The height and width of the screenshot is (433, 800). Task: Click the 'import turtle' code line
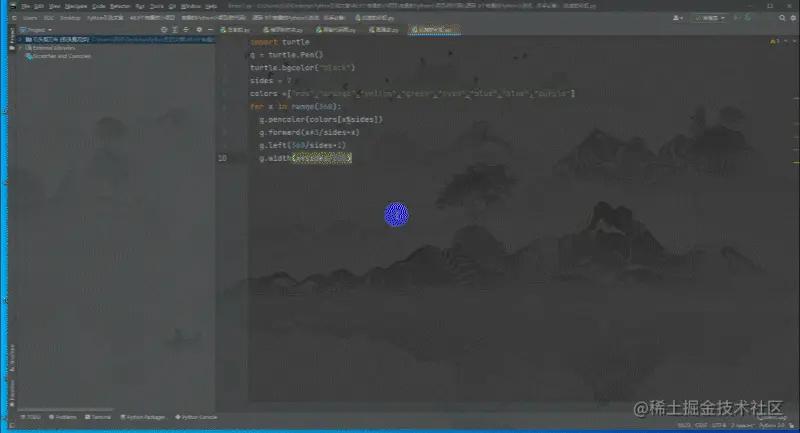280,42
